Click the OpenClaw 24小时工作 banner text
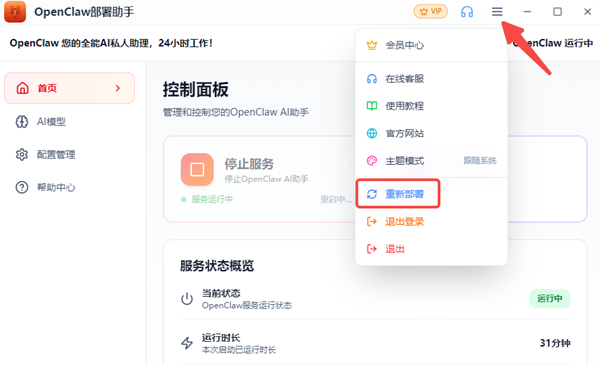Image resolution: width=600 pixels, height=365 pixels. 111,43
